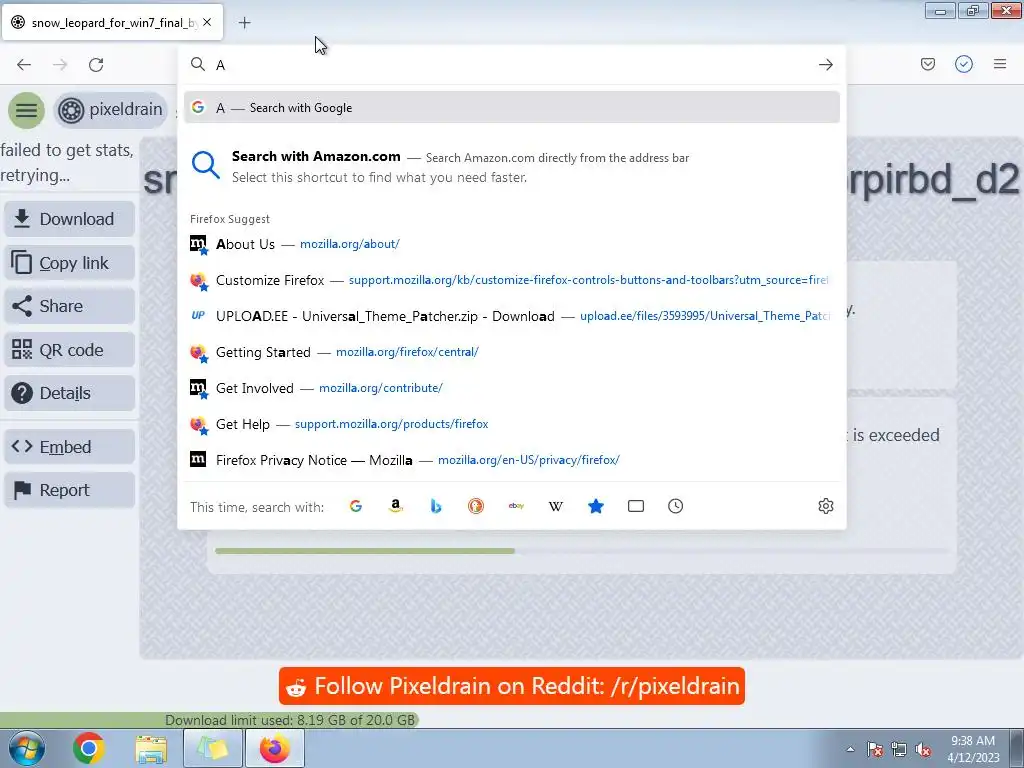This screenshot has width=1024, height=768.
Task: Select 'A — Search with Google' suggestion
Action: click(x=512, y=108)
